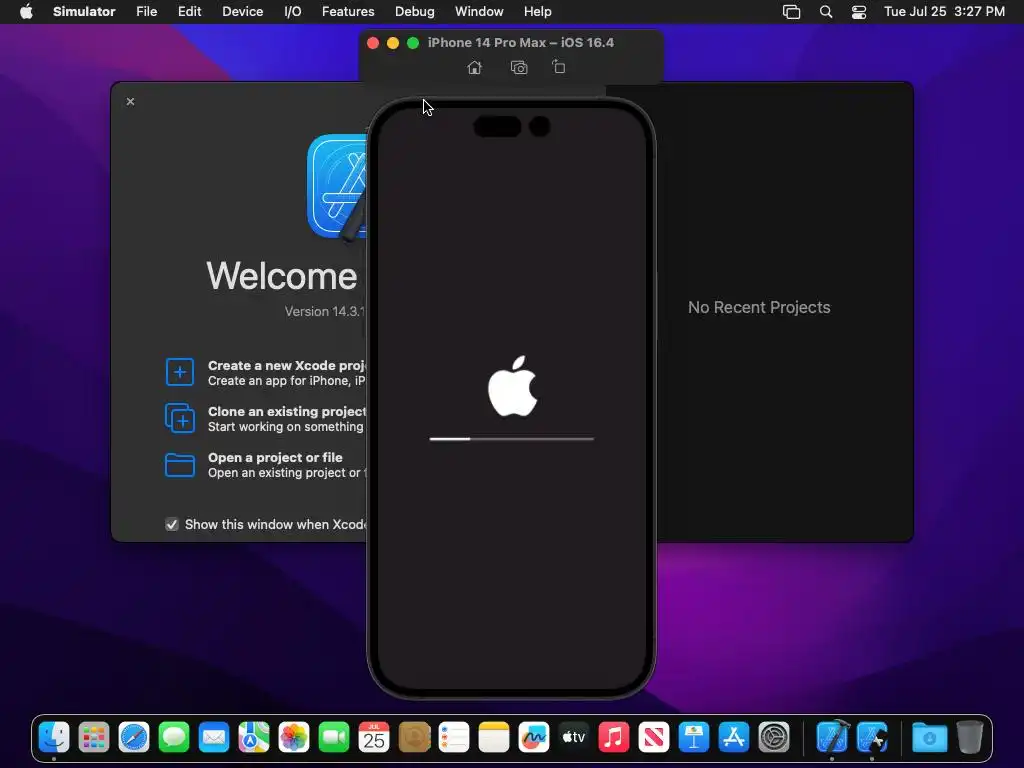1024x768 pixels.
Task: Rotate the device using the rotate icon
Action: tap(558, 67)
